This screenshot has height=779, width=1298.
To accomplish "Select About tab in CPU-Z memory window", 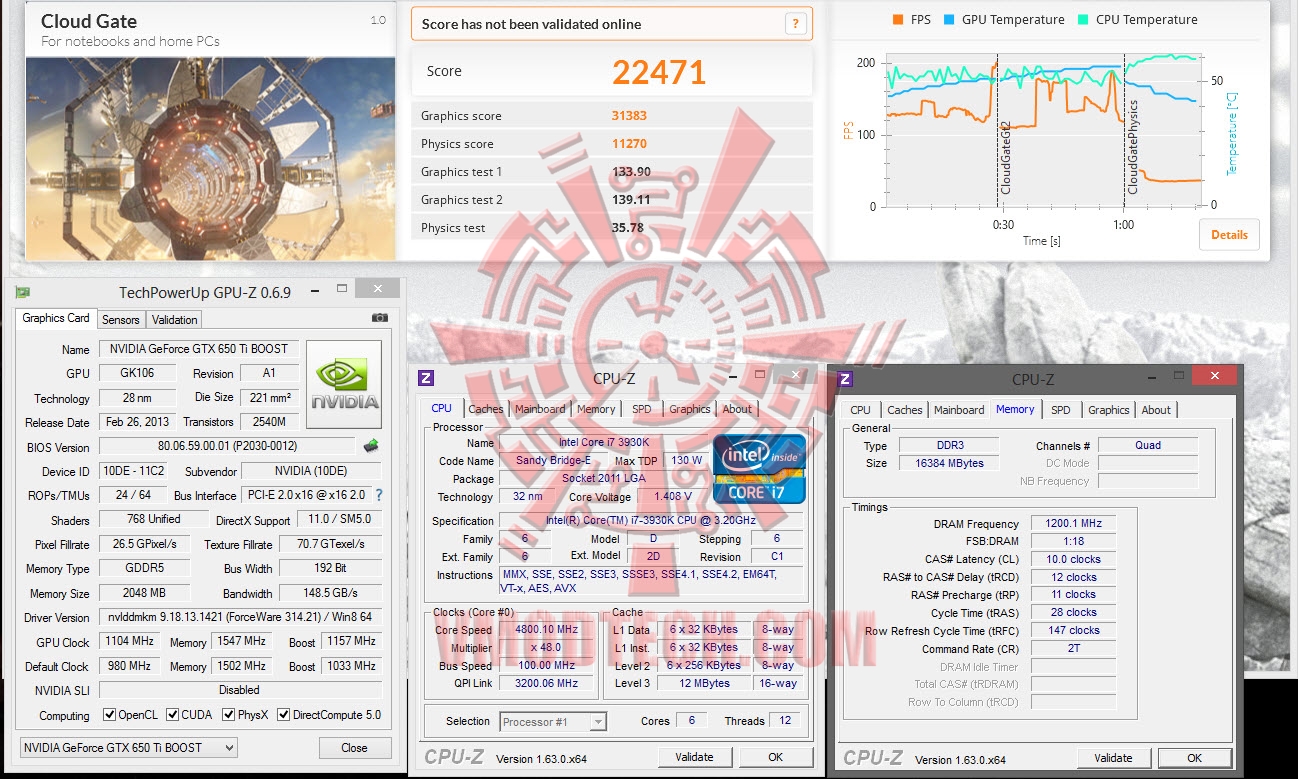I will coord(1156,410).
